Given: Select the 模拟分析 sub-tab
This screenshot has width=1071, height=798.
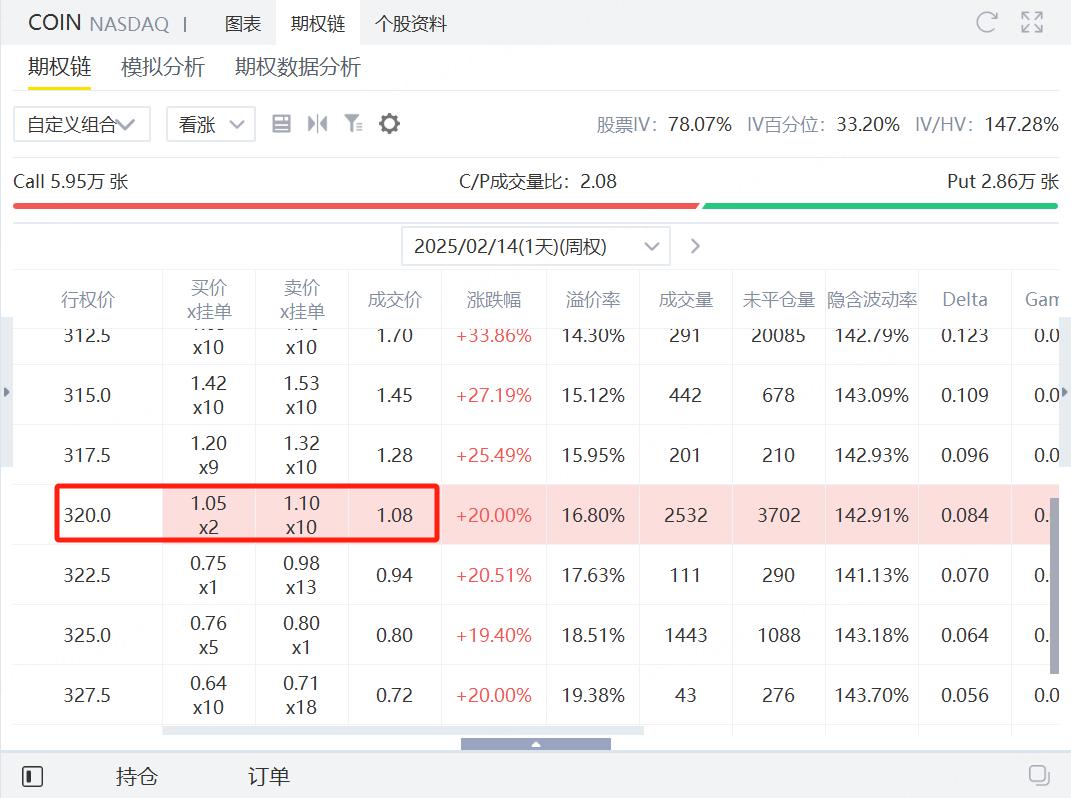Looking at the screenshot, I should coord(163,67).
